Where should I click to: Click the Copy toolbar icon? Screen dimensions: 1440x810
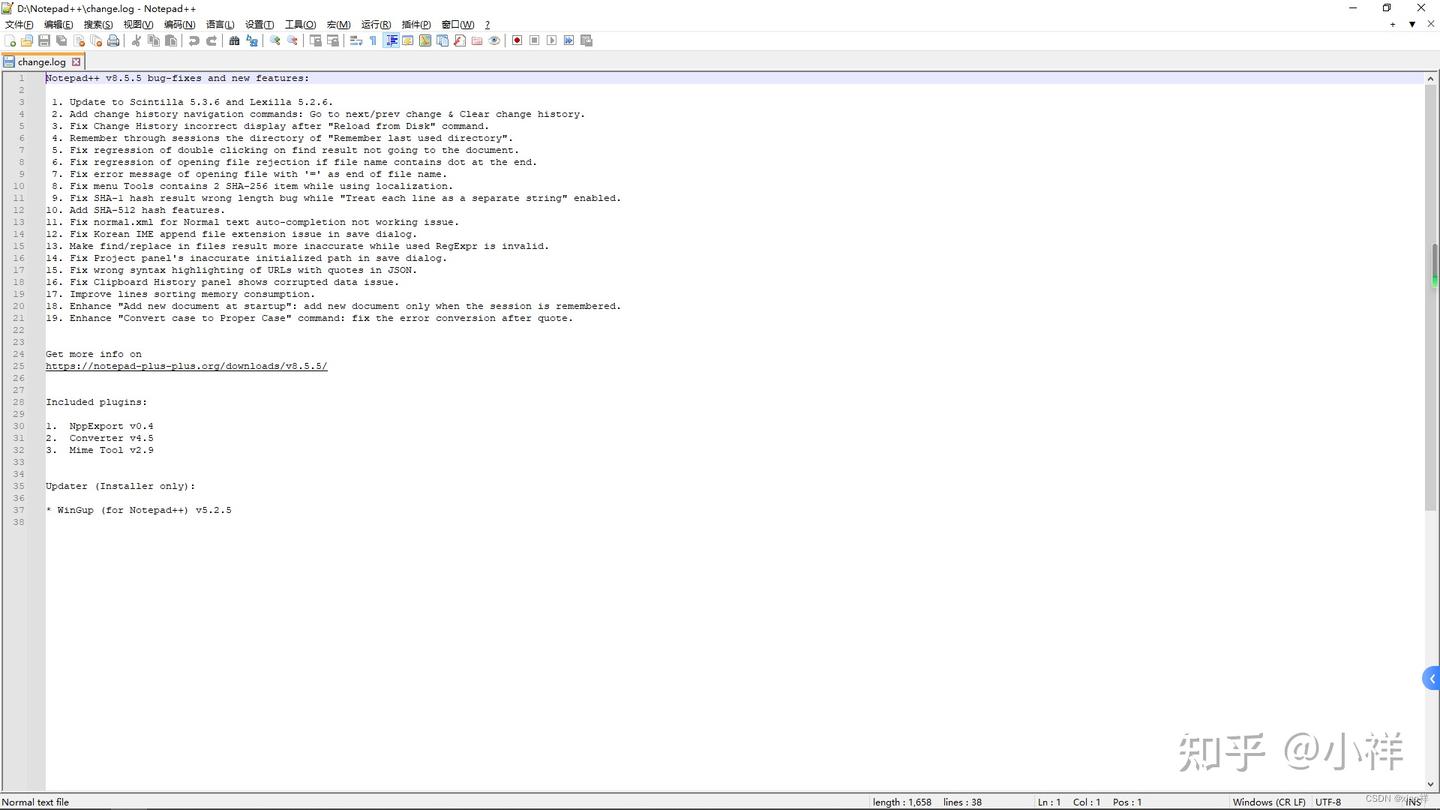(x=153, y=41)
